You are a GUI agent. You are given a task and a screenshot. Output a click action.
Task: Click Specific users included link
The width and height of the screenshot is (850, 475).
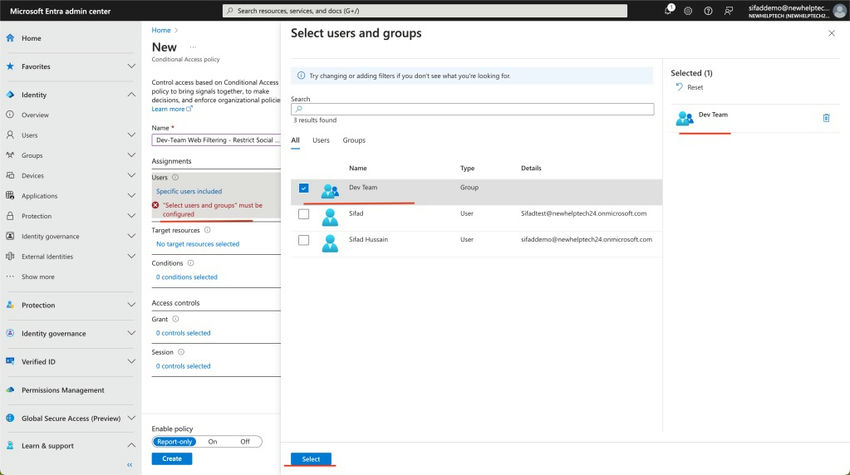(189, 191)
